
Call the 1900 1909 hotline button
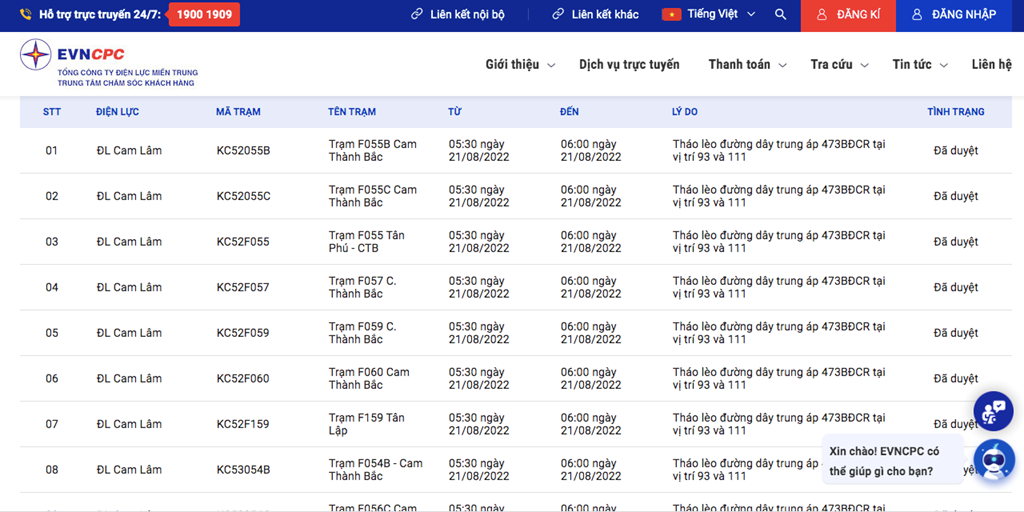(x=204, y=15)
